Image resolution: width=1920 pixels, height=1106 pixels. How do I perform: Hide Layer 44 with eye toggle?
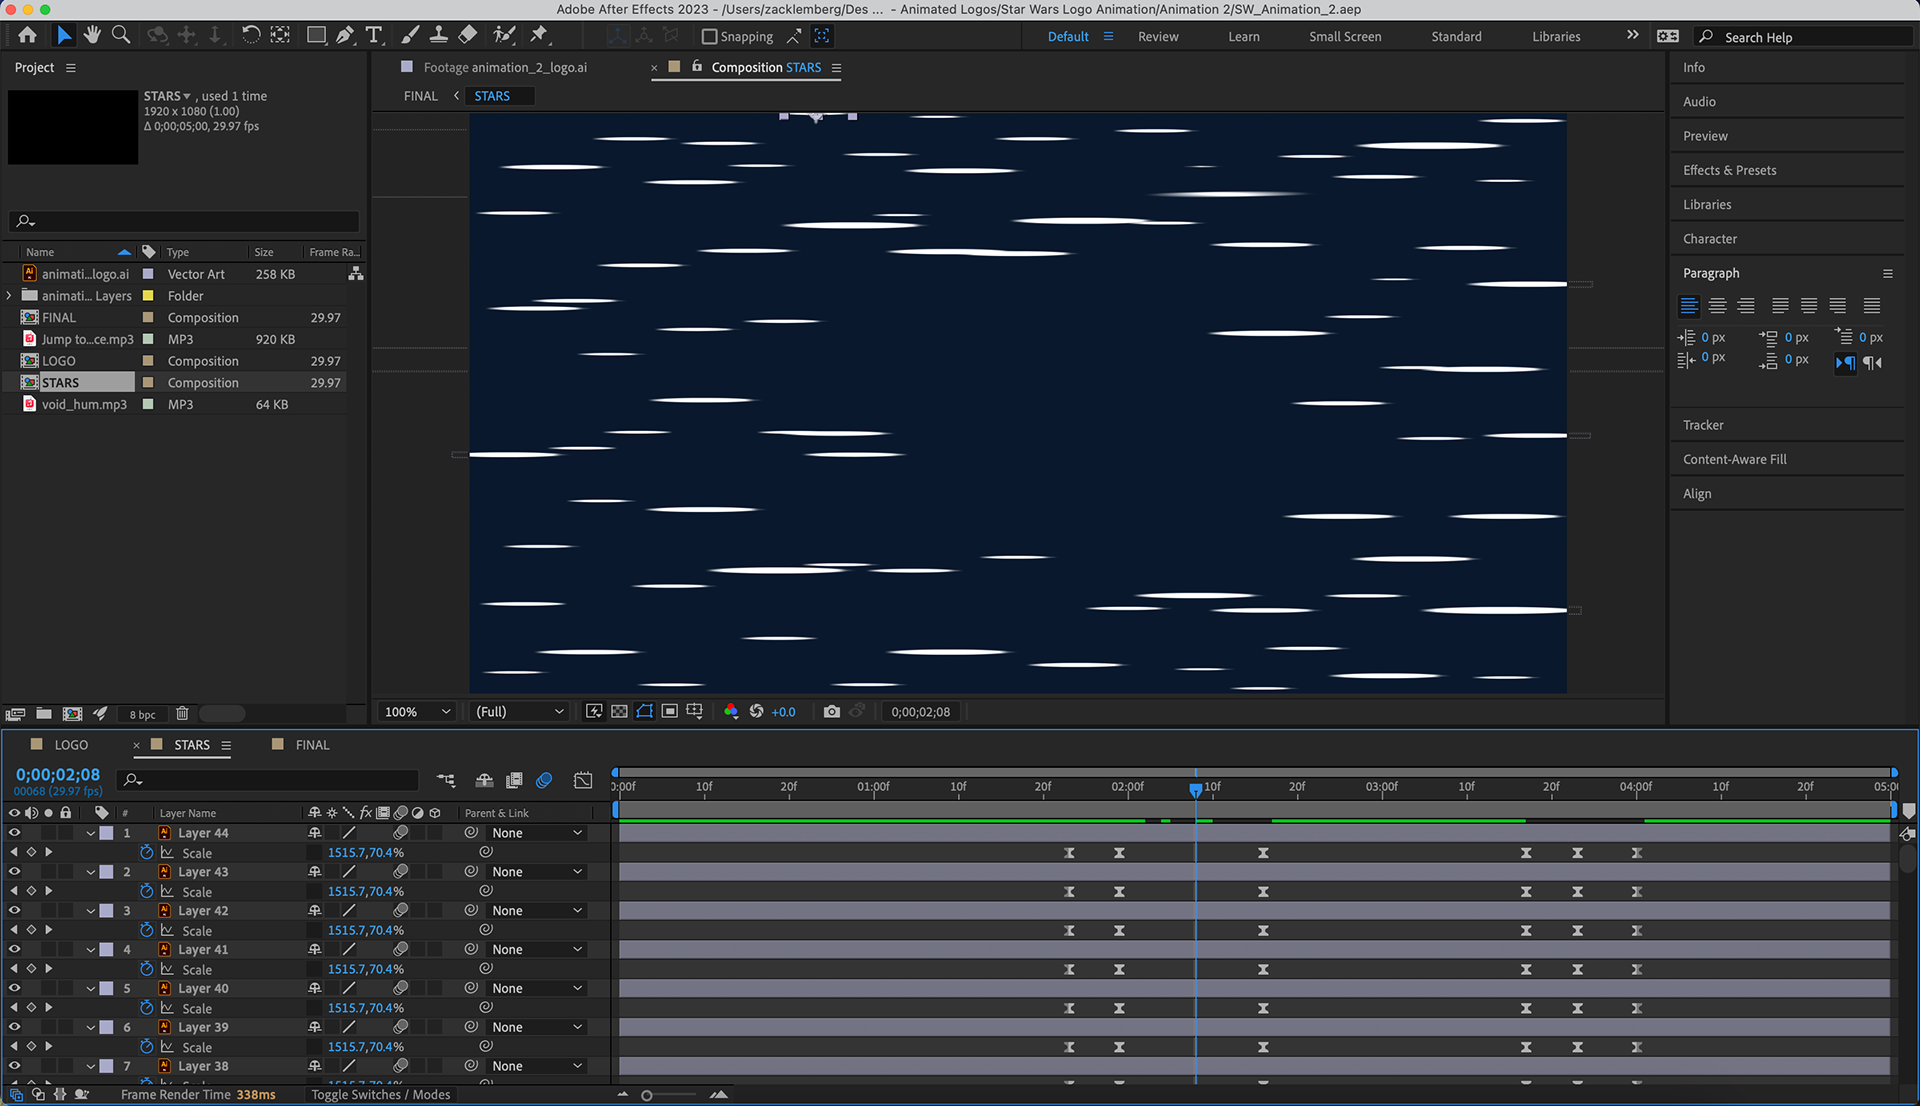(14, 833)
